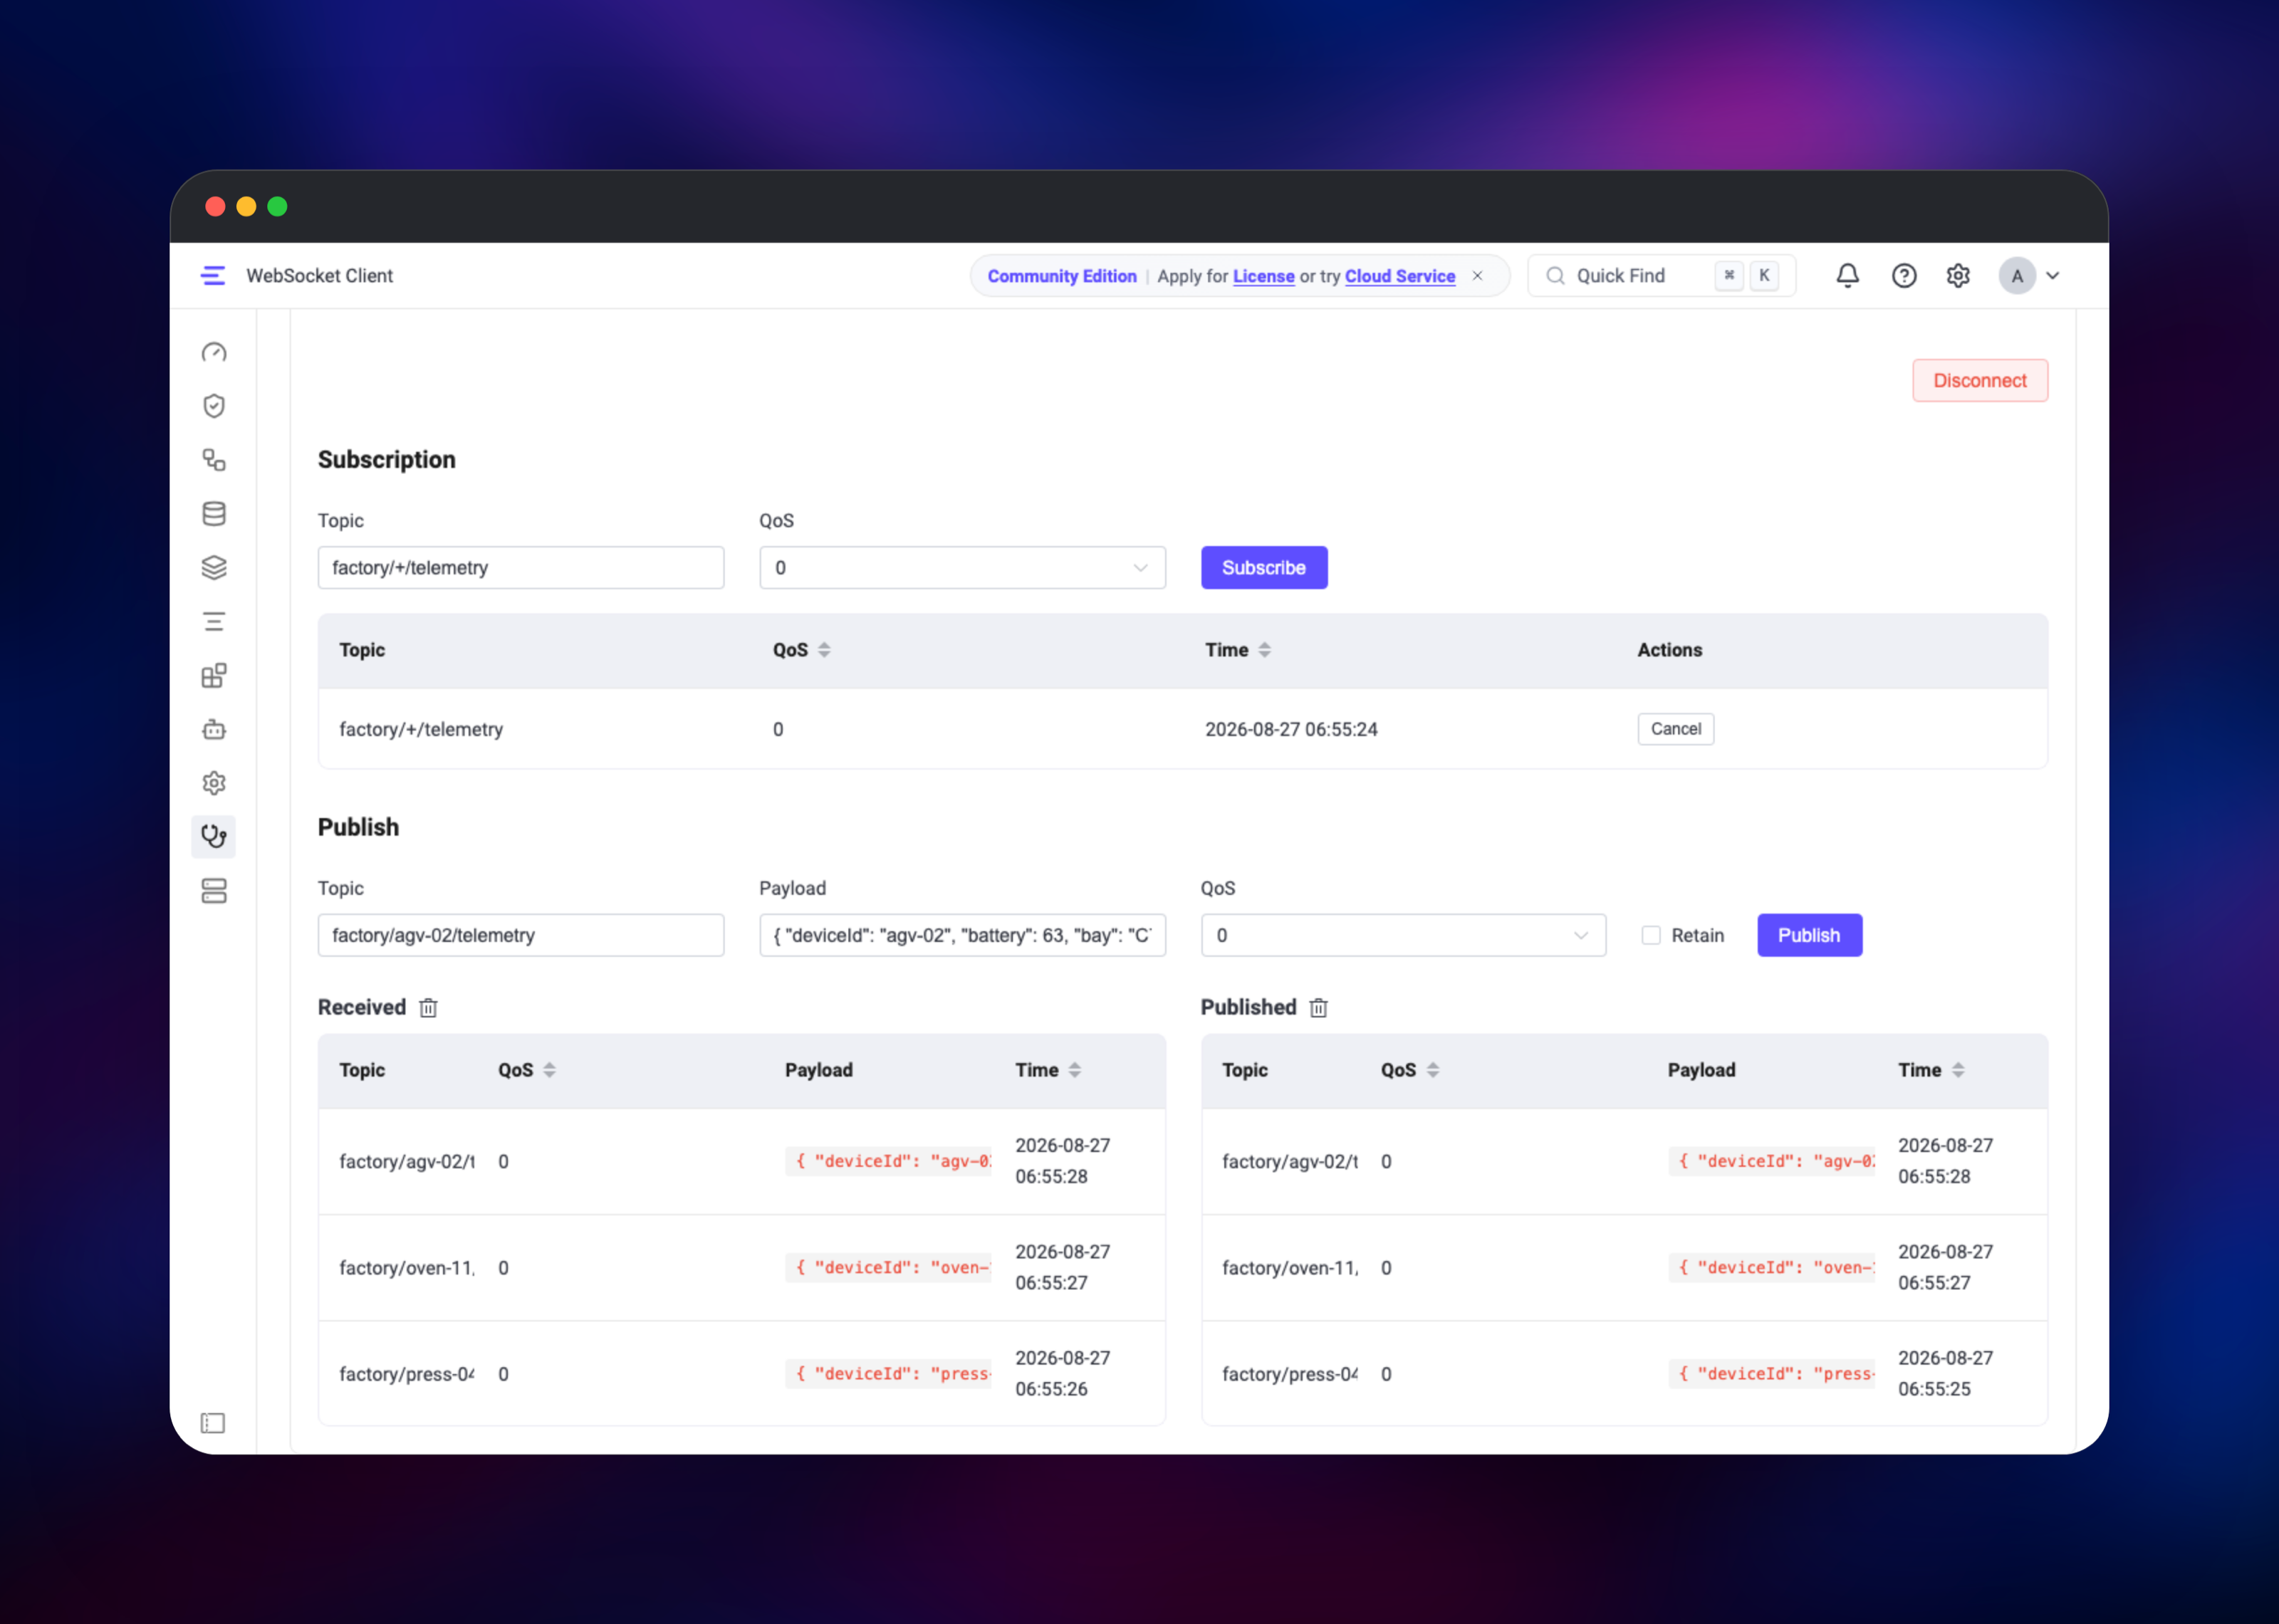Click the factory/+/telemetry cell in subscriptions table
This screenshot has width=2279, height=1624.
[421, 729]
